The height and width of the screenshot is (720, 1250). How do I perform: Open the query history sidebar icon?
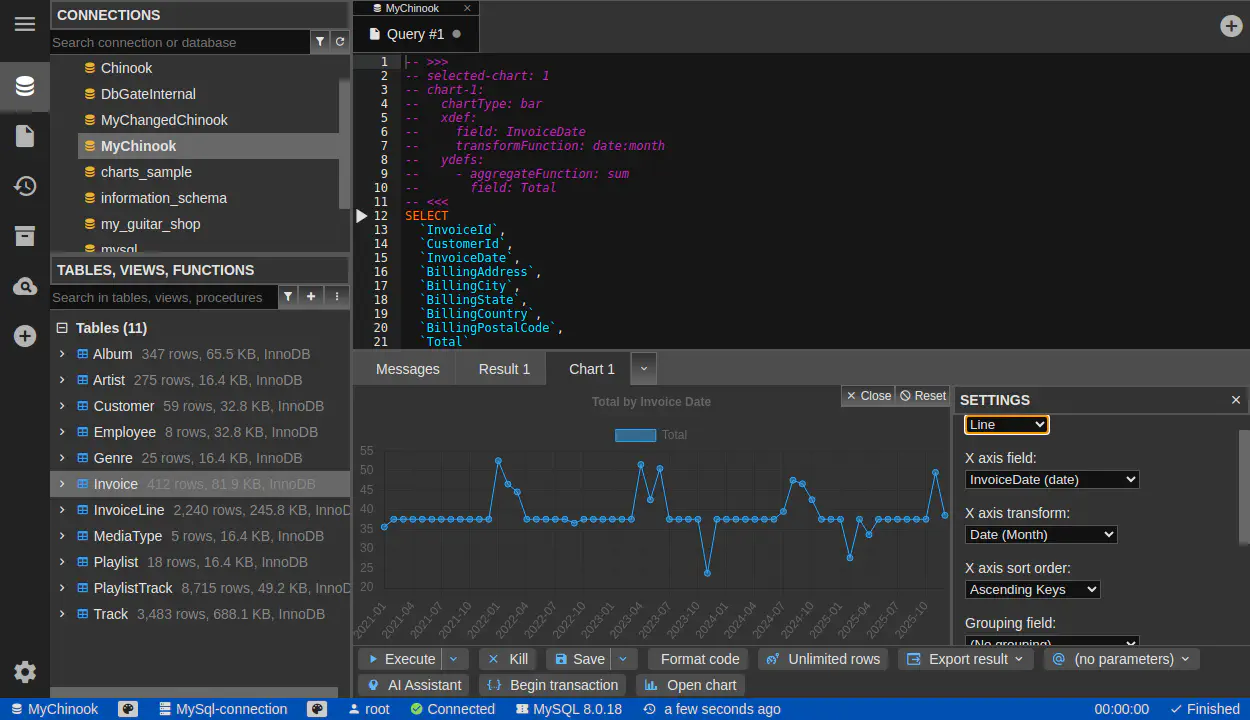click(x=25, y=186)
